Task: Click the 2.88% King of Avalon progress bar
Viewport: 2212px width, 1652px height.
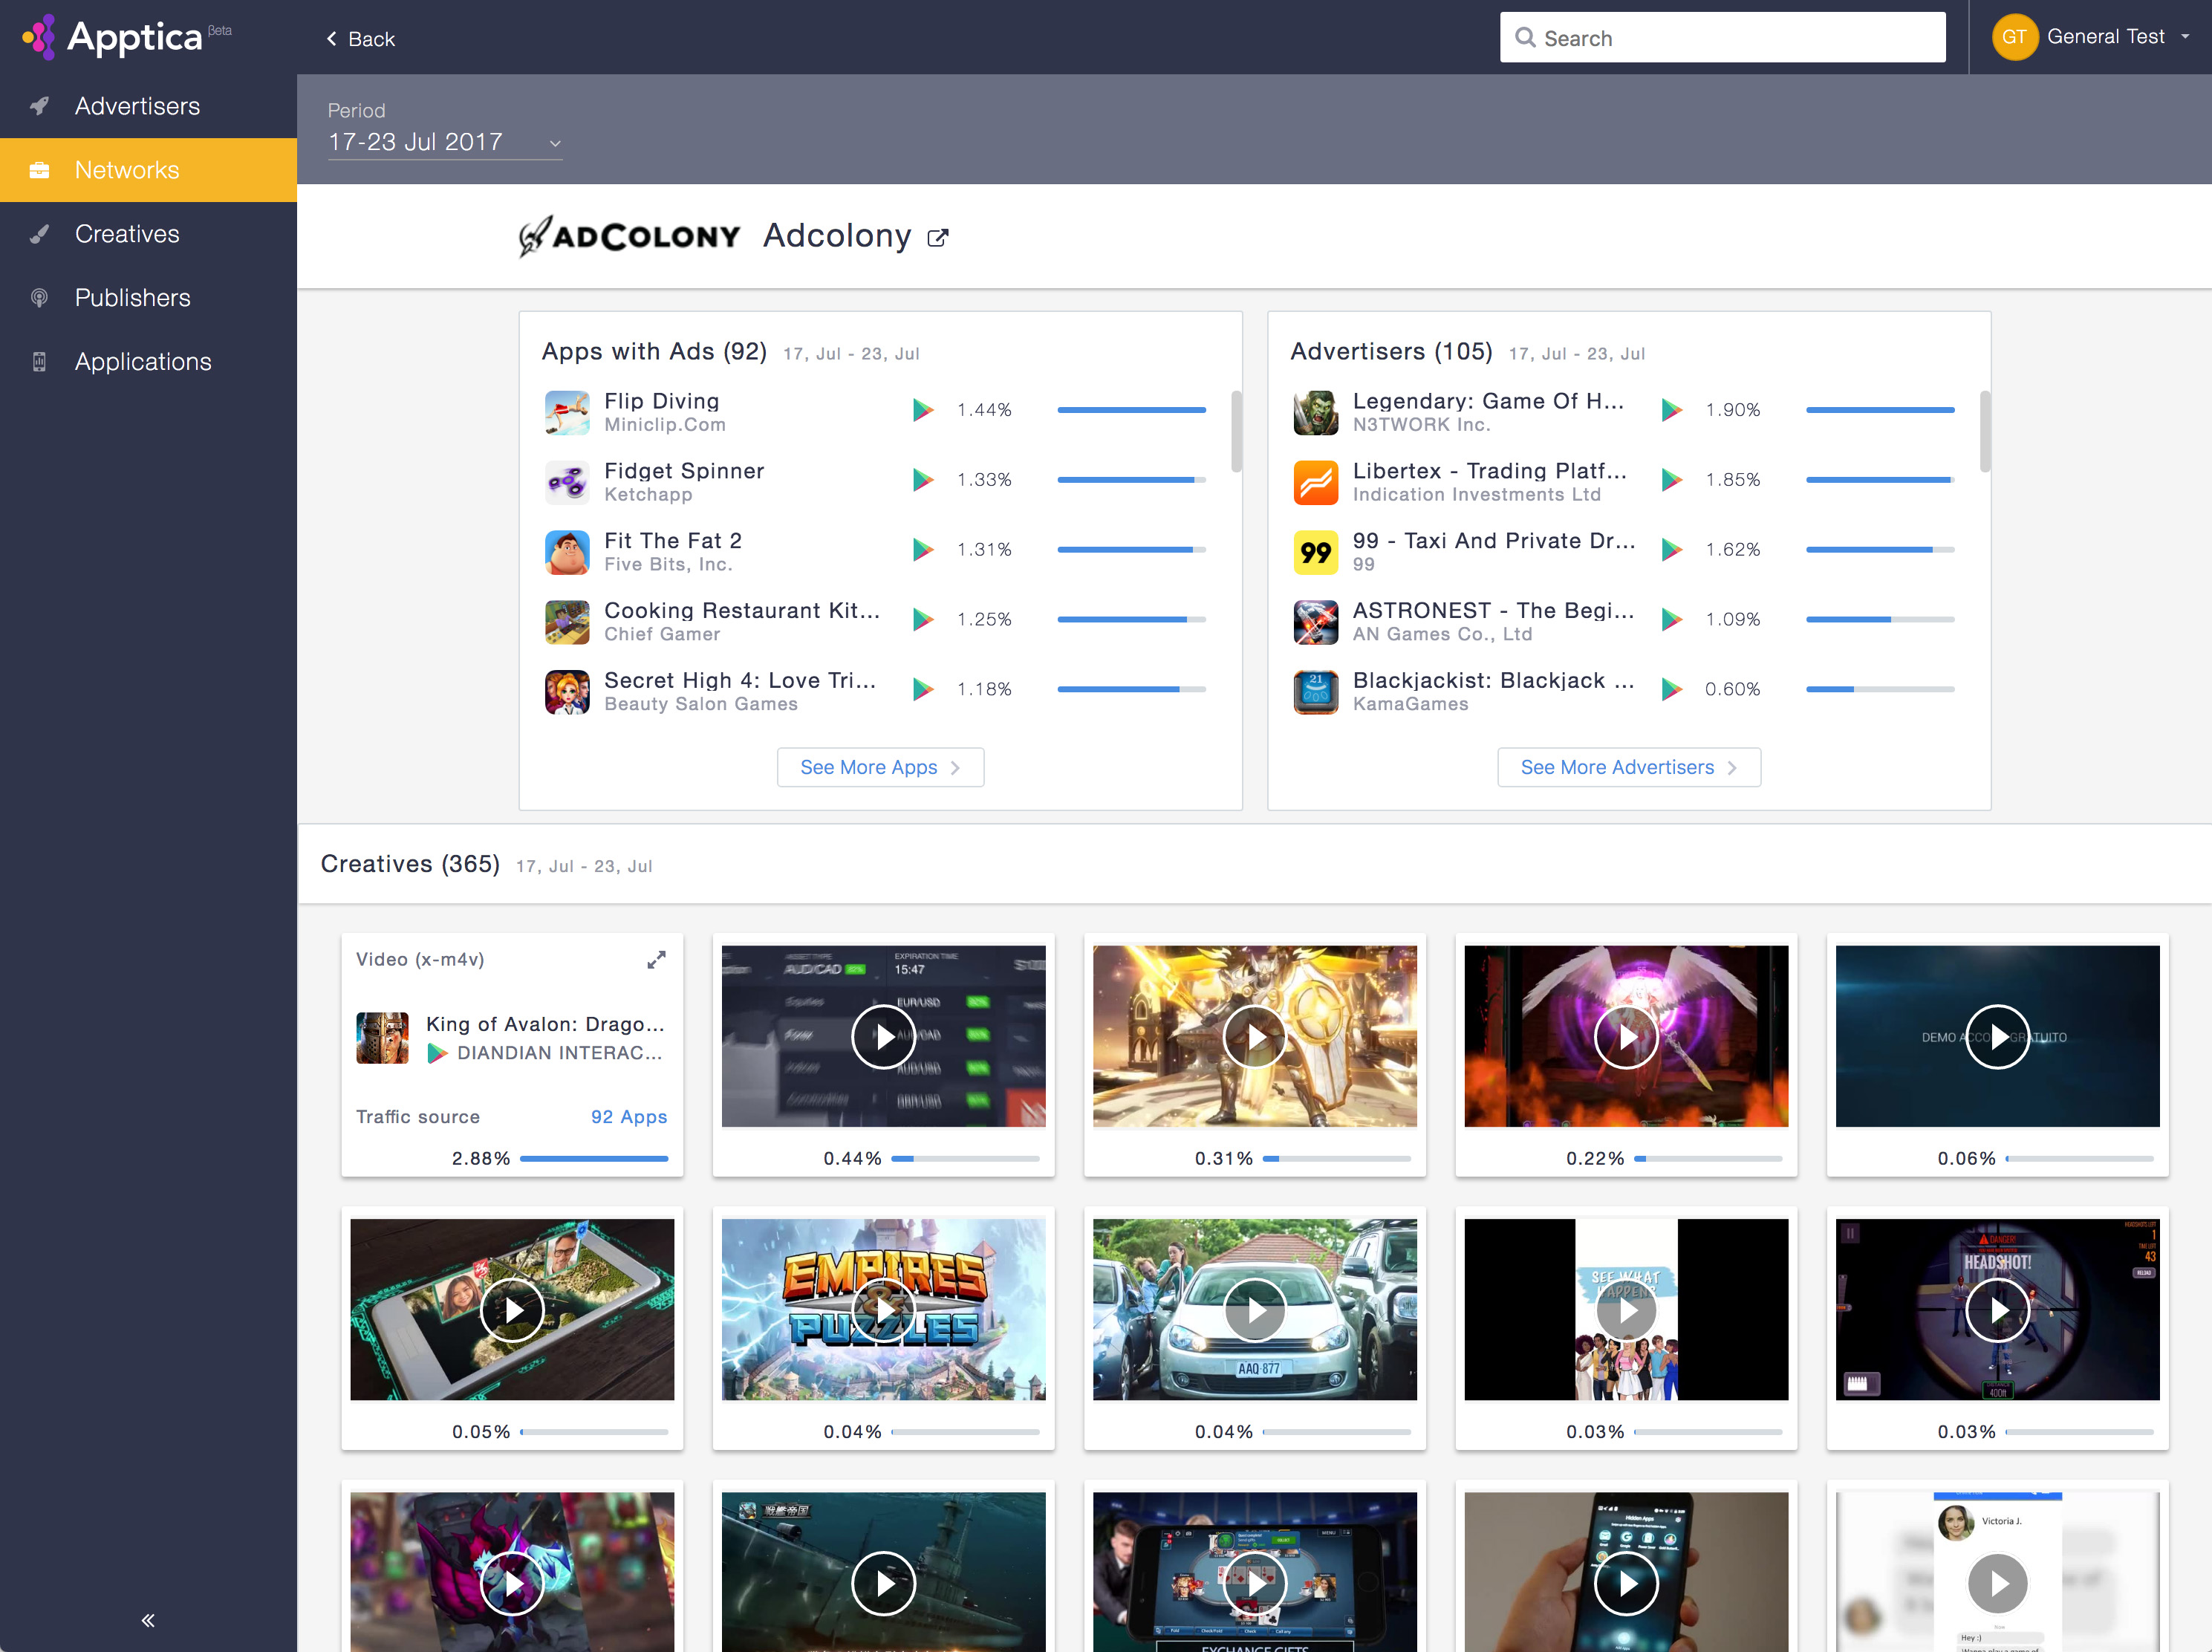Action: point(594,1158)
